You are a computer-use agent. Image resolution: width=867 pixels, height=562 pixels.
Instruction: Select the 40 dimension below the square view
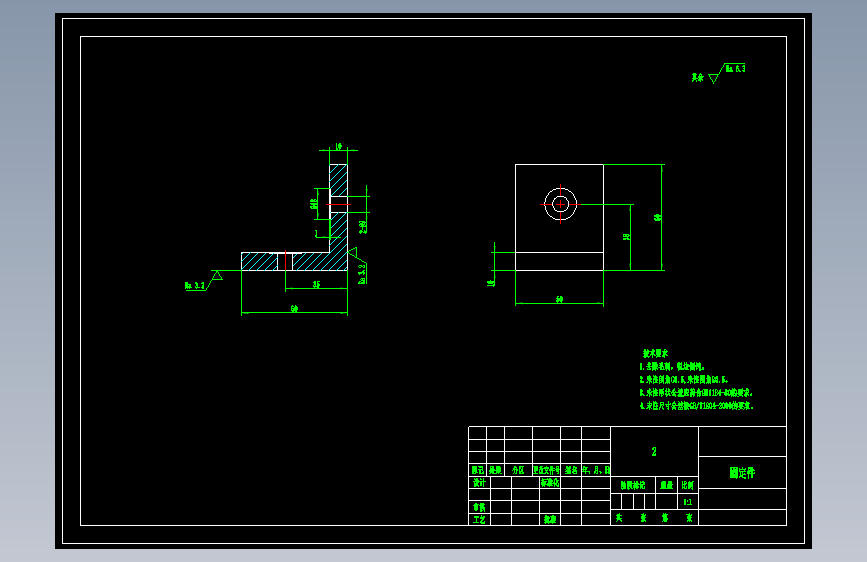click(559, 299)
